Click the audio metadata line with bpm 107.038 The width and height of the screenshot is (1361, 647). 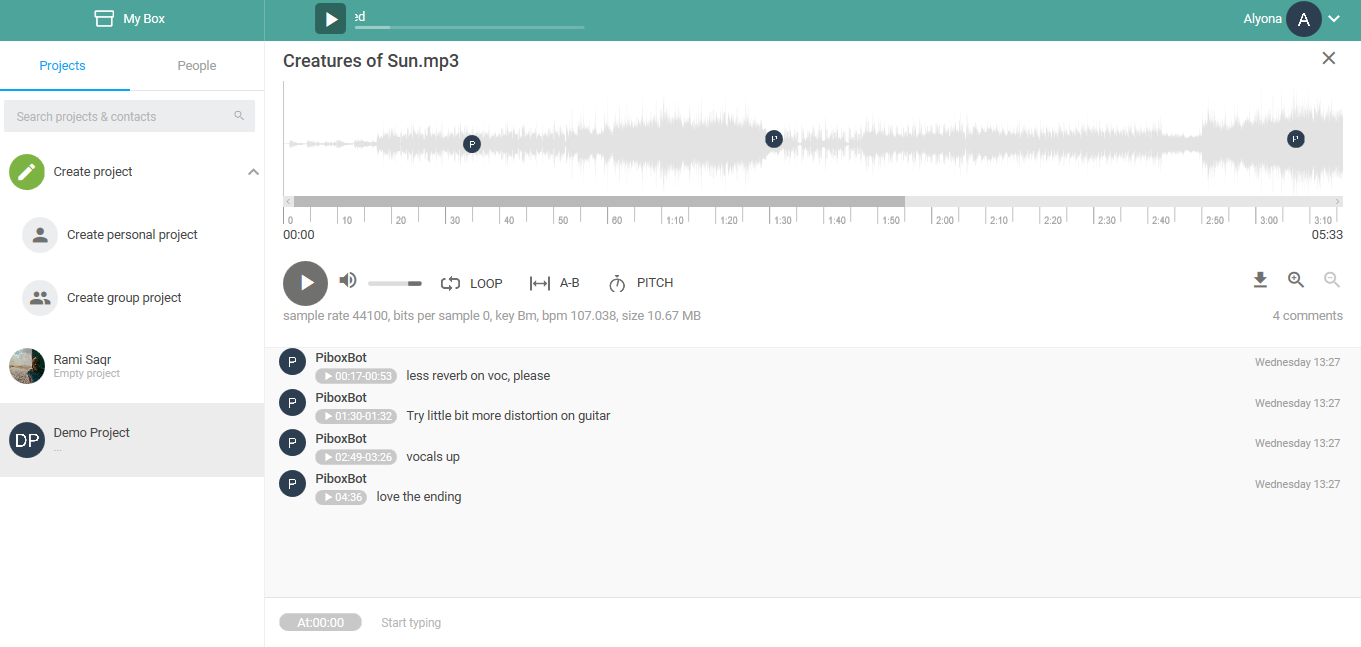point(492,316)
